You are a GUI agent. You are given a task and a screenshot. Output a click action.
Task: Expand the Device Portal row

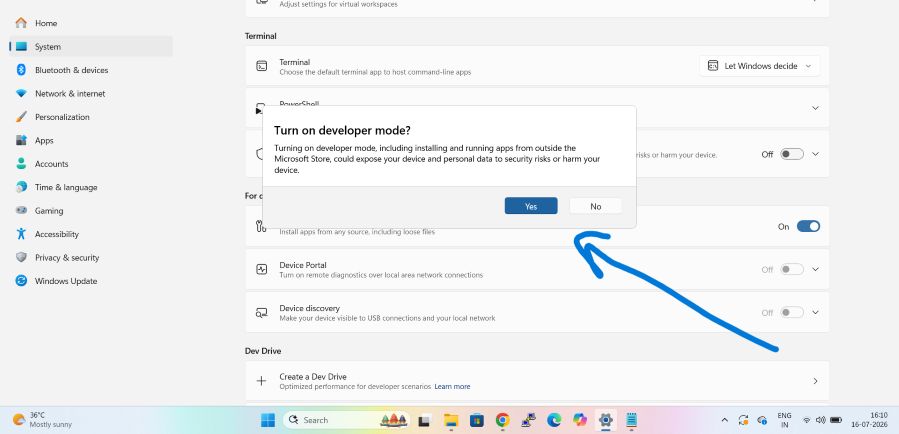point(815,269)
